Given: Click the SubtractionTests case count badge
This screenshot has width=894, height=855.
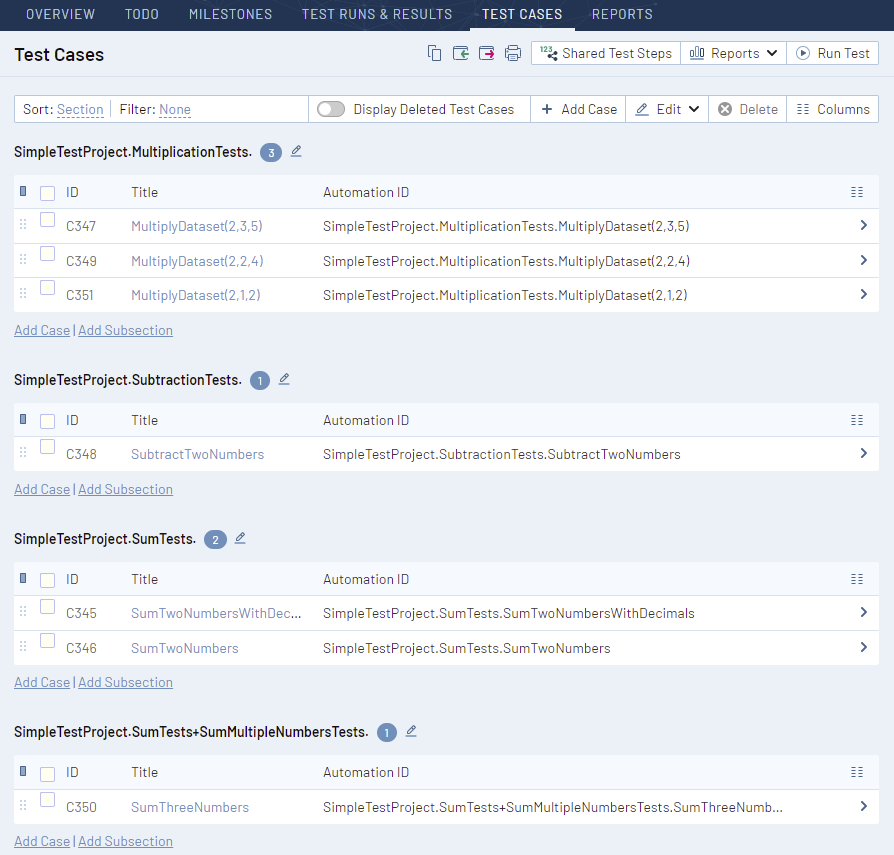Looking at the screenshot, I should tap(260, 381).
